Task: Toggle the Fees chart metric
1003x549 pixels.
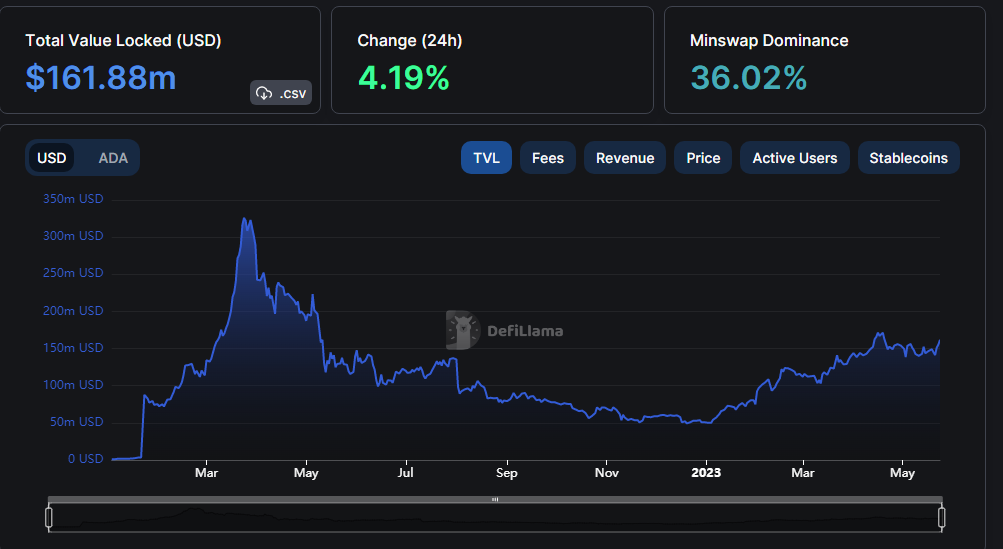Action: pos(548,158)
